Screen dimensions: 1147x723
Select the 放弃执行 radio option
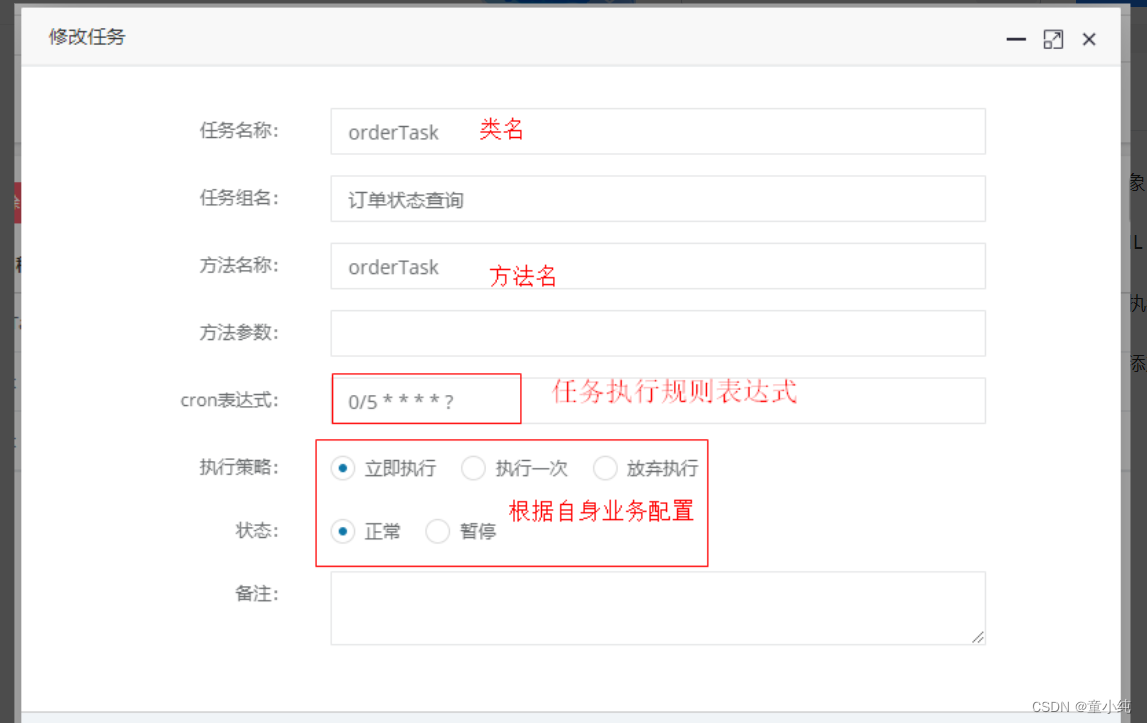point(605,468)
